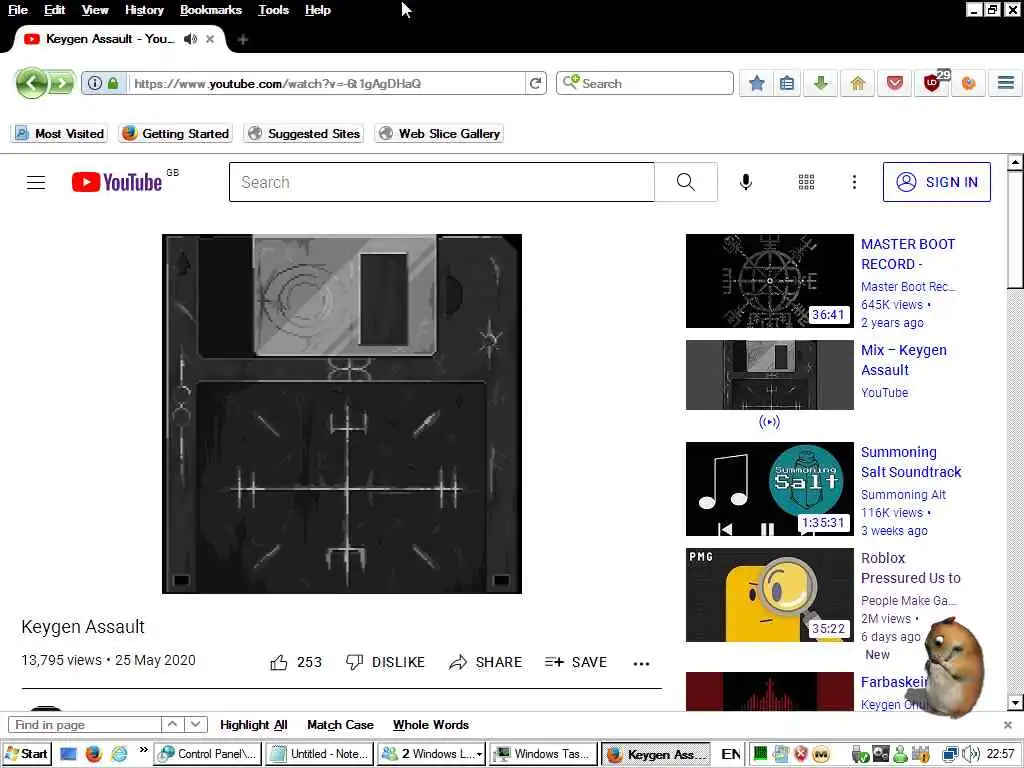Open a new tab with plus button
The image size is (1024, 768).
pyautogui.click(x=242, y=40)
